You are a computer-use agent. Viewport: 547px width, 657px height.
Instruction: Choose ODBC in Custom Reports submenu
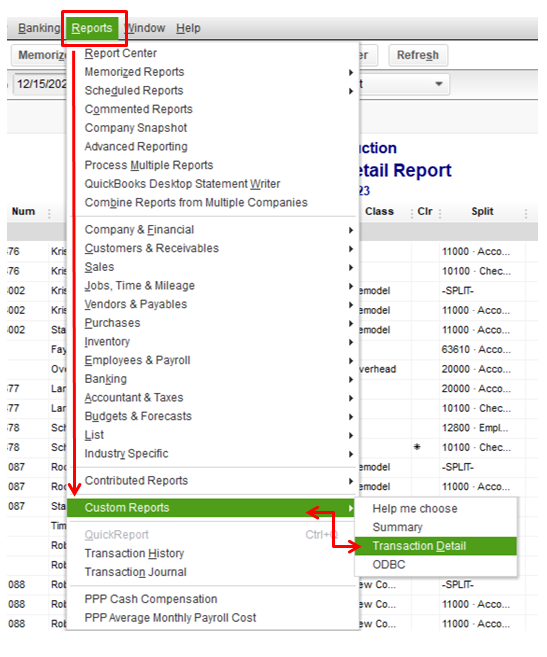tap(436, 564)
